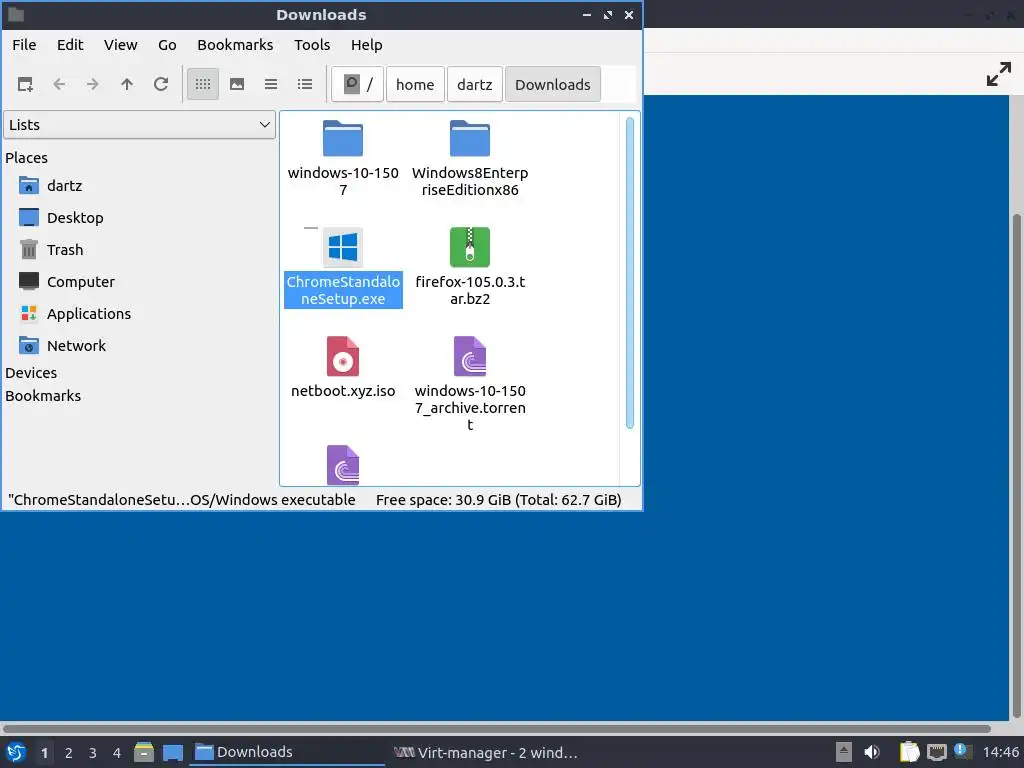Click the file name label 'netboot.xyz.iso'

(x=343, y=391)
